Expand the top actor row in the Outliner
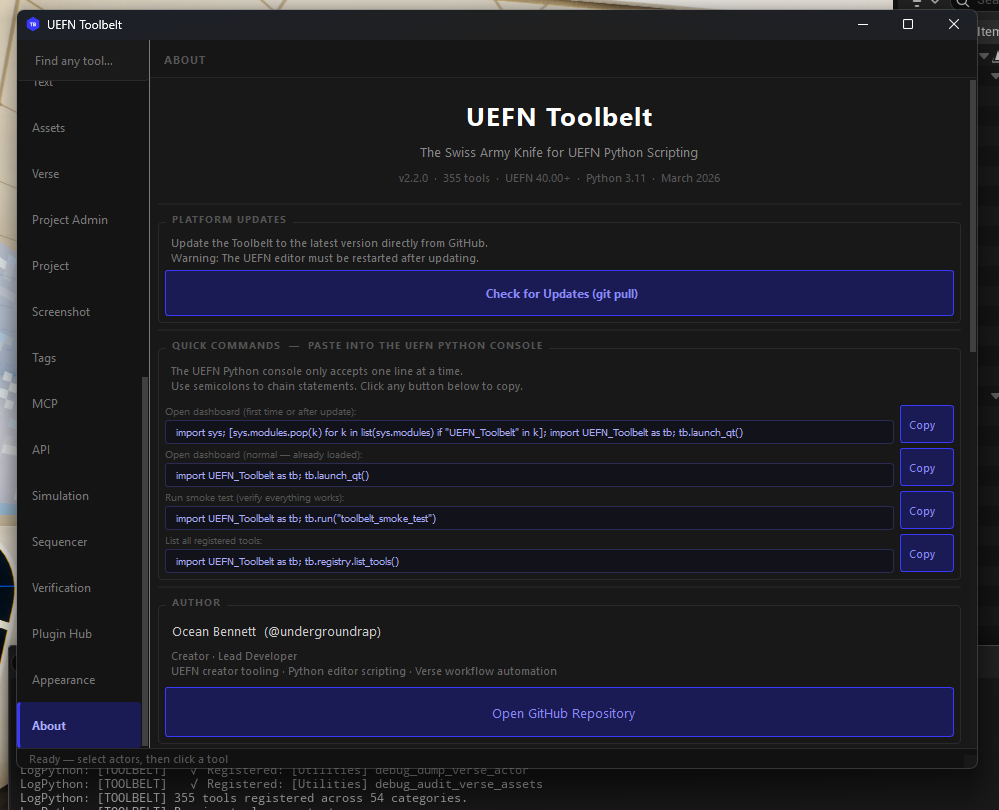Screen dimensions: 999x810 click(x=985, y=56)
